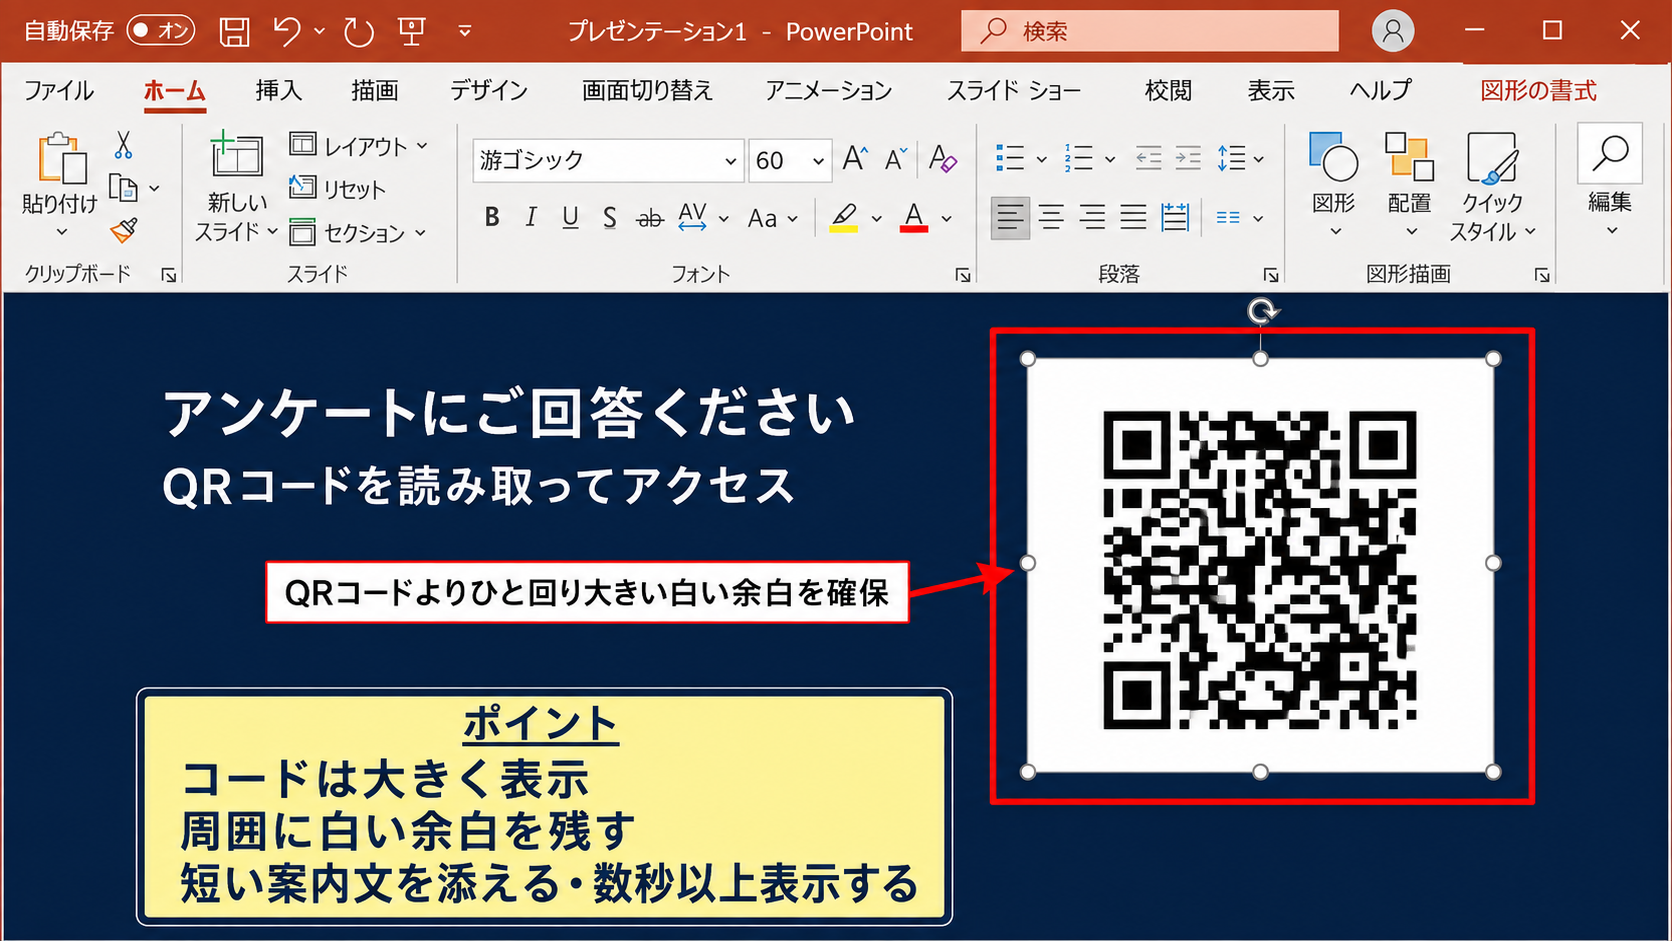Viewport: 1672px width, 941px height.
Task: Center align text
Action: 1051,217
